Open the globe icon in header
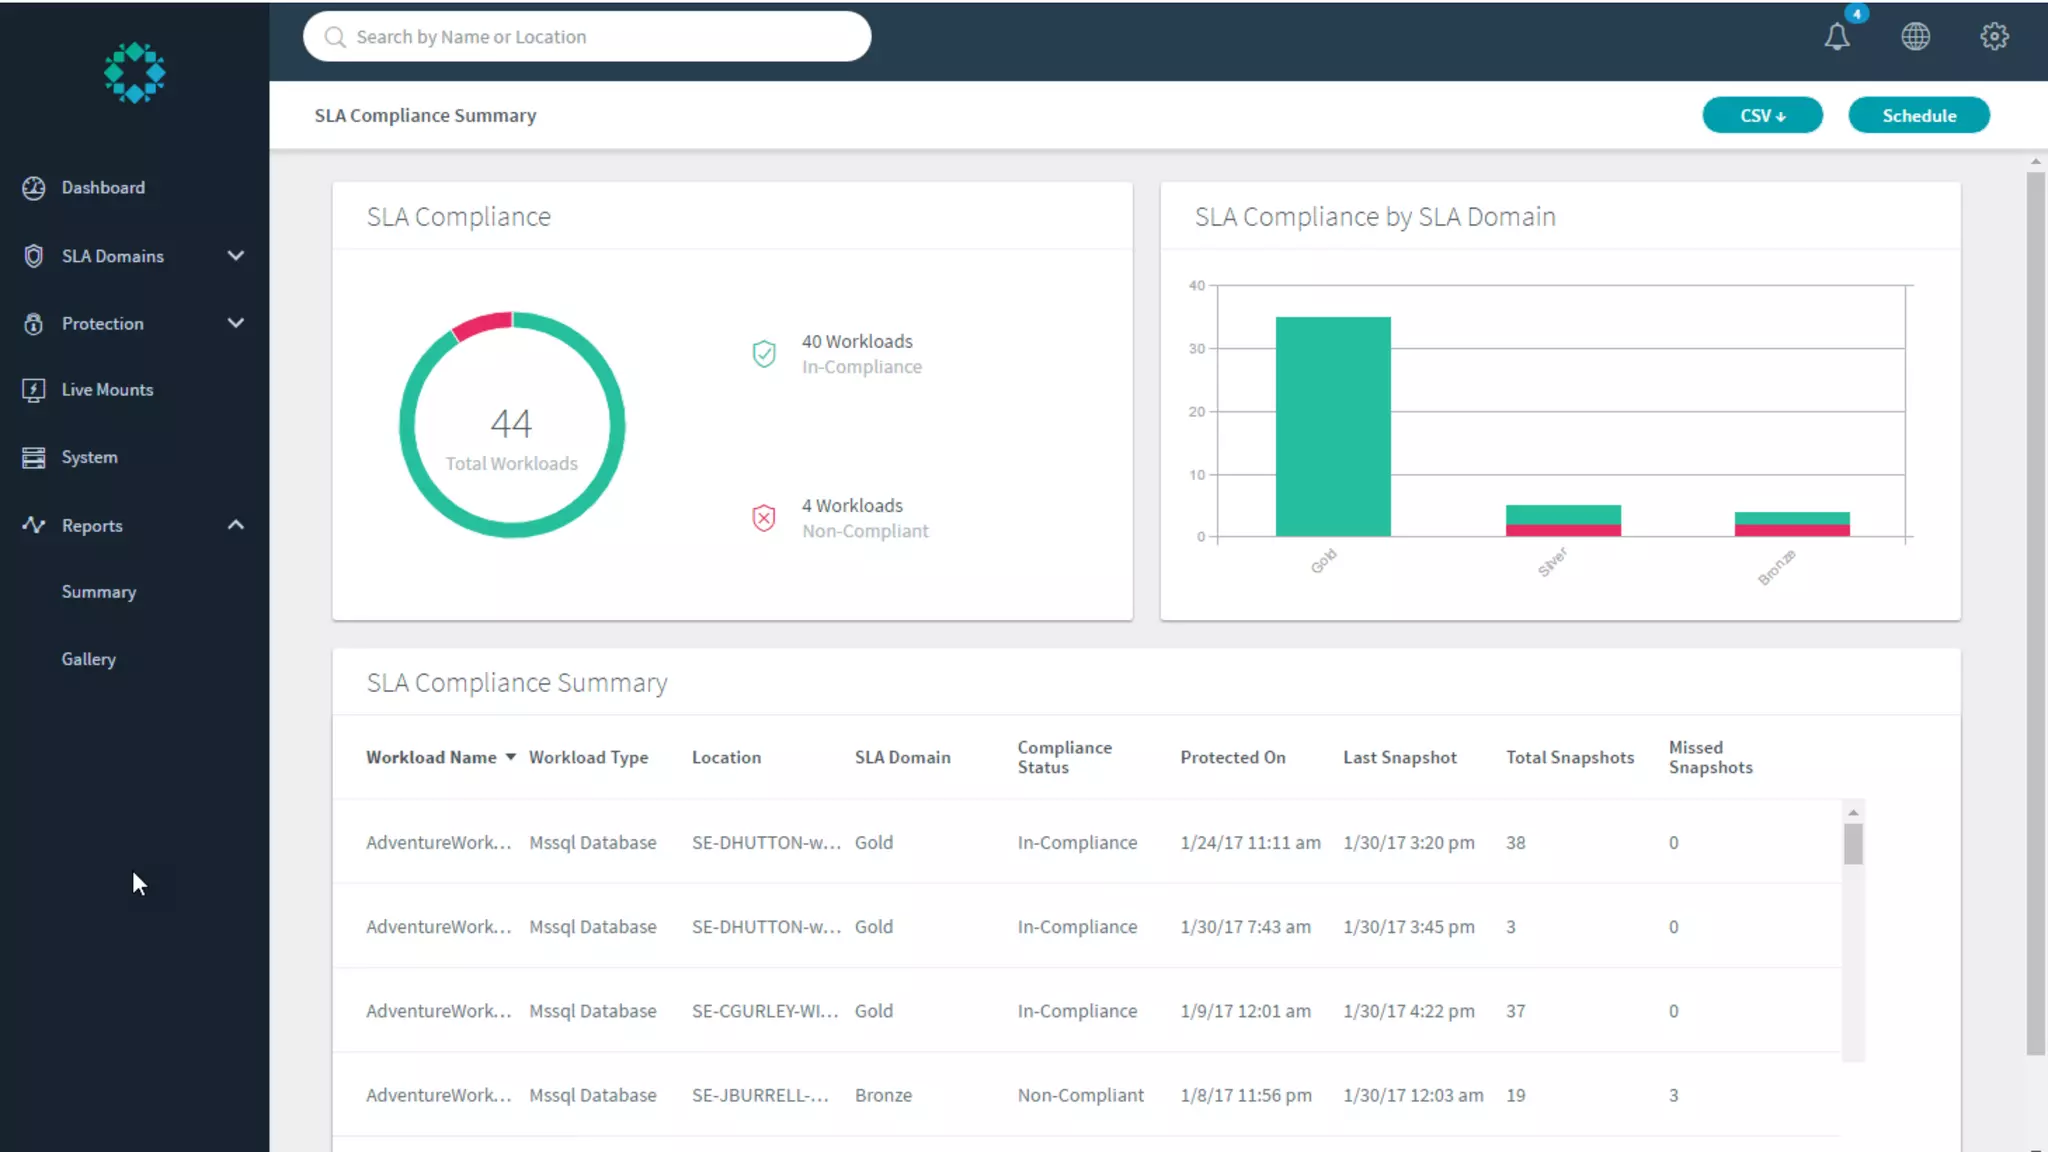 coord(1915,37)
